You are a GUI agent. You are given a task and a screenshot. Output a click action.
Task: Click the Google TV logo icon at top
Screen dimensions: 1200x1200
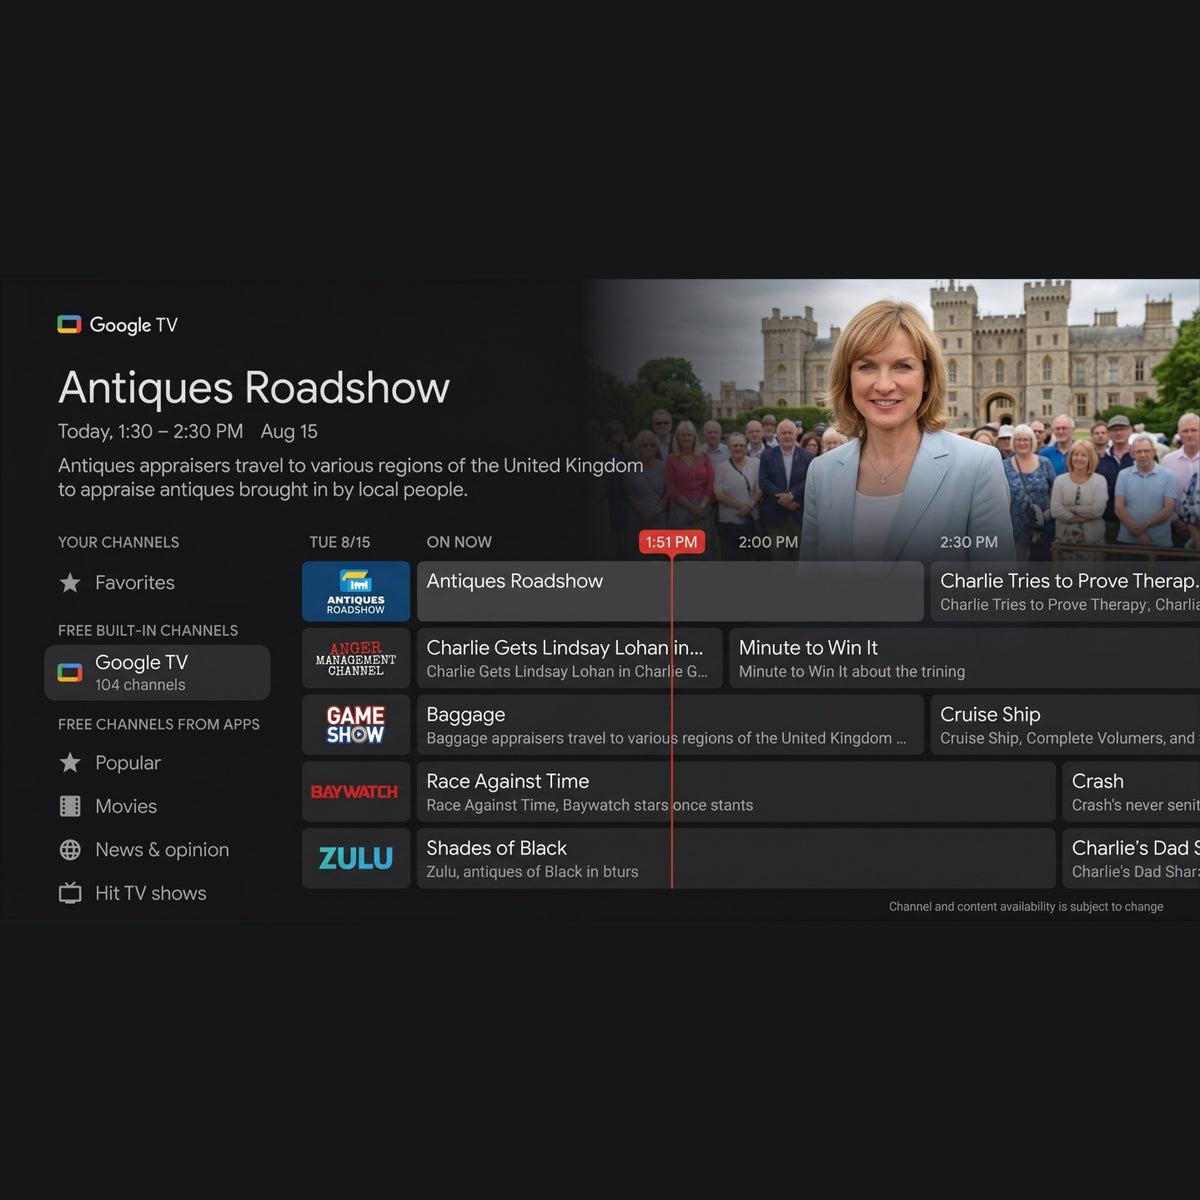(69, 324)
